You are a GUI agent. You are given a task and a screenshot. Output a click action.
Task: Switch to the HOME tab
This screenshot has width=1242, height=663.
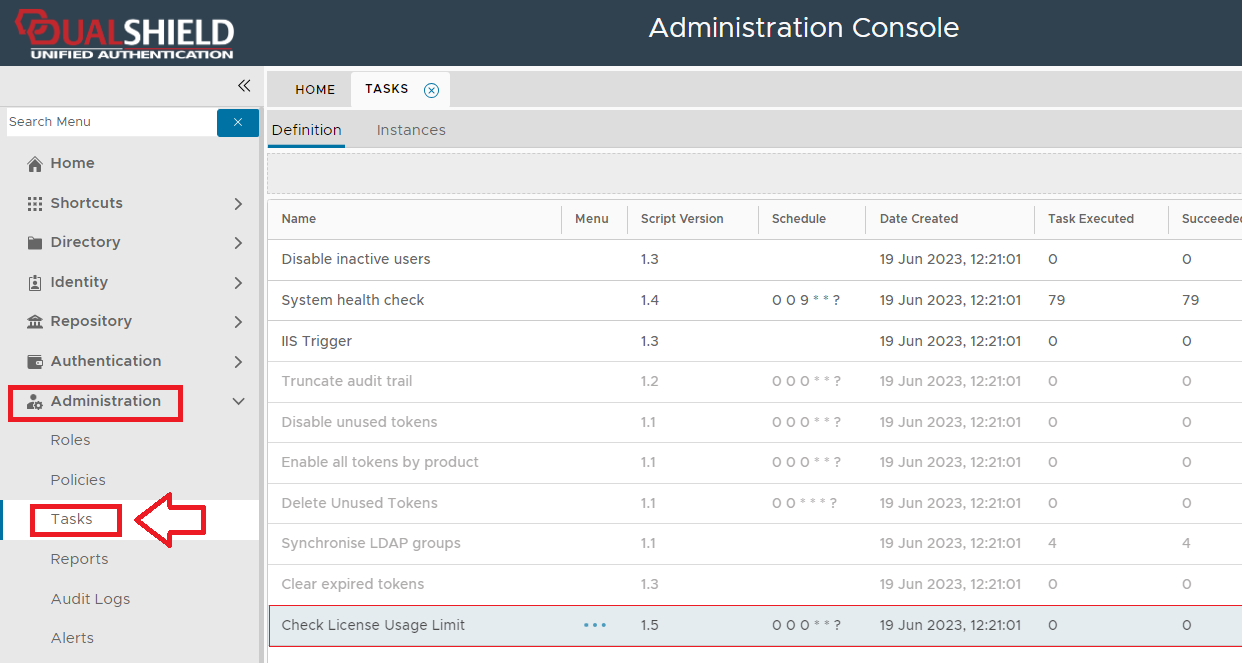[x=315, y=90]
